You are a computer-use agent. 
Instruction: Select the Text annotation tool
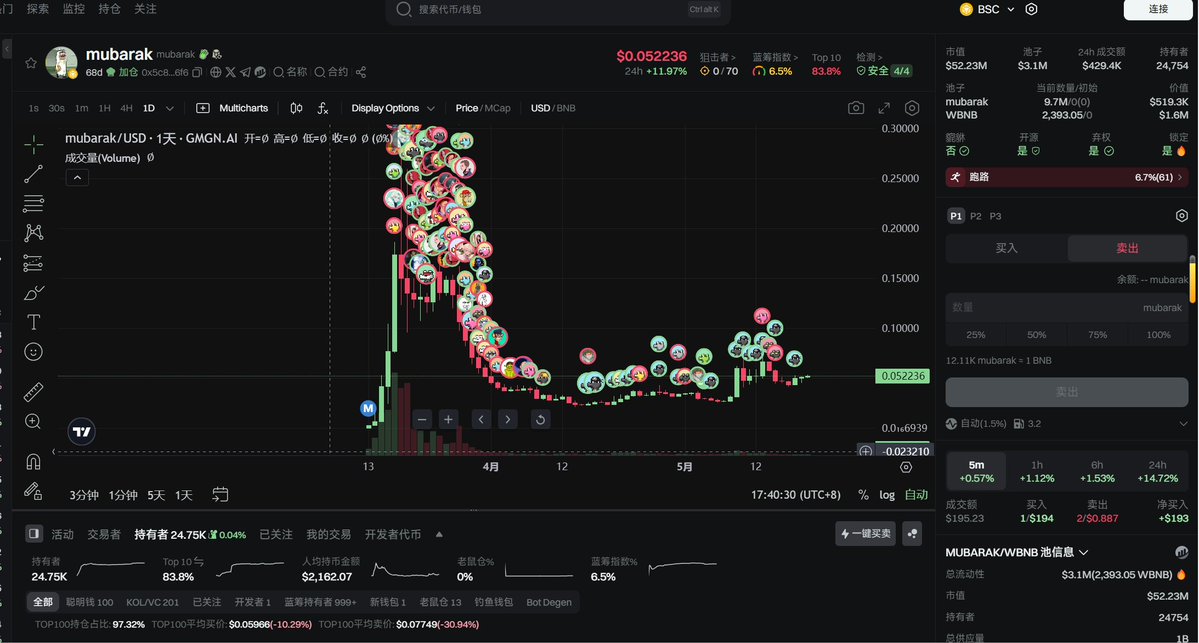33,322
